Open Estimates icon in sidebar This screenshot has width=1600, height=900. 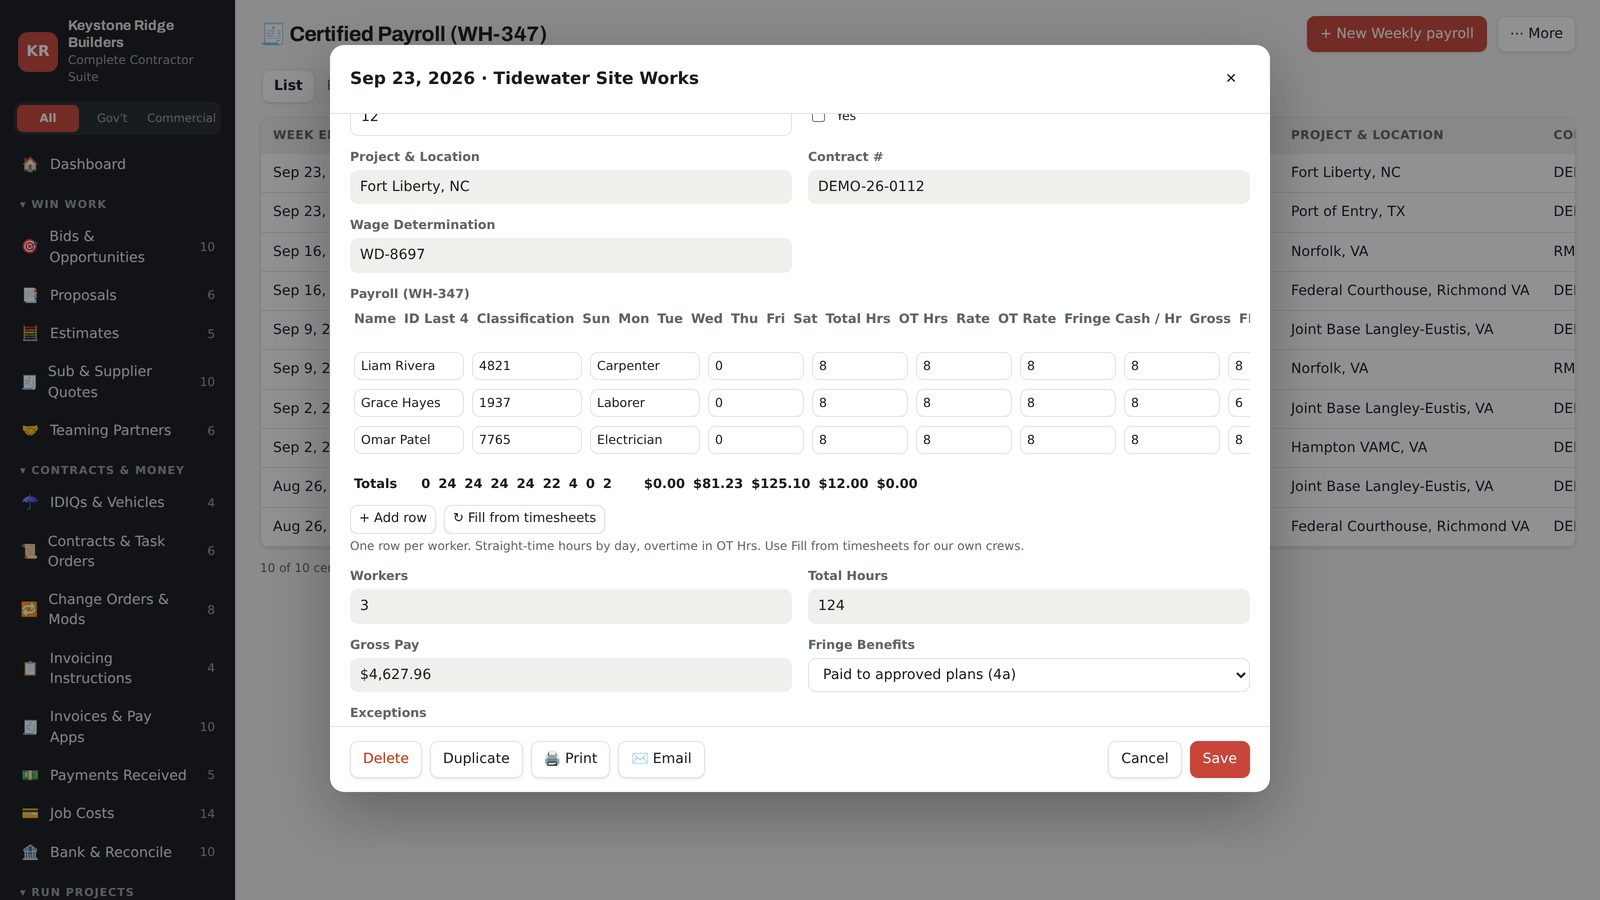(x=30, y=333)
